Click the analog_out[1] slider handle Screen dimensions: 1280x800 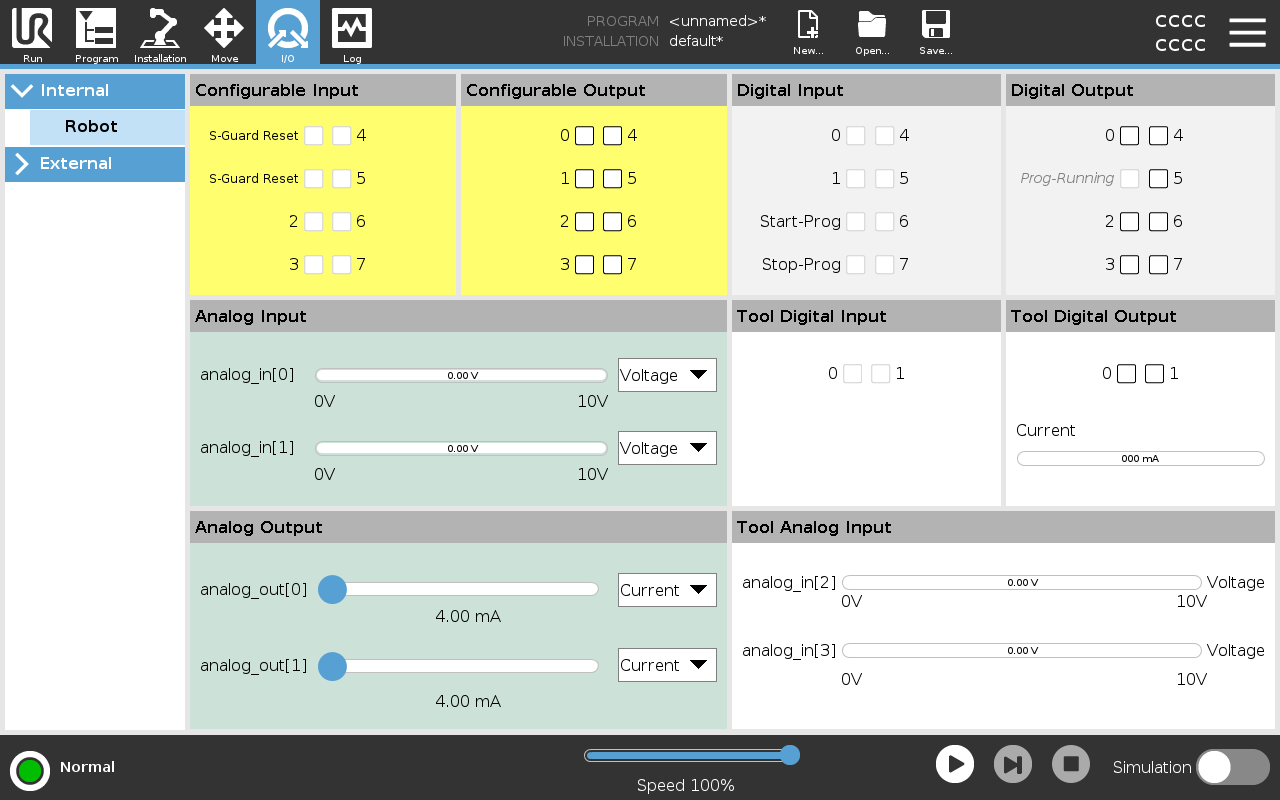[x=332, y=666]
